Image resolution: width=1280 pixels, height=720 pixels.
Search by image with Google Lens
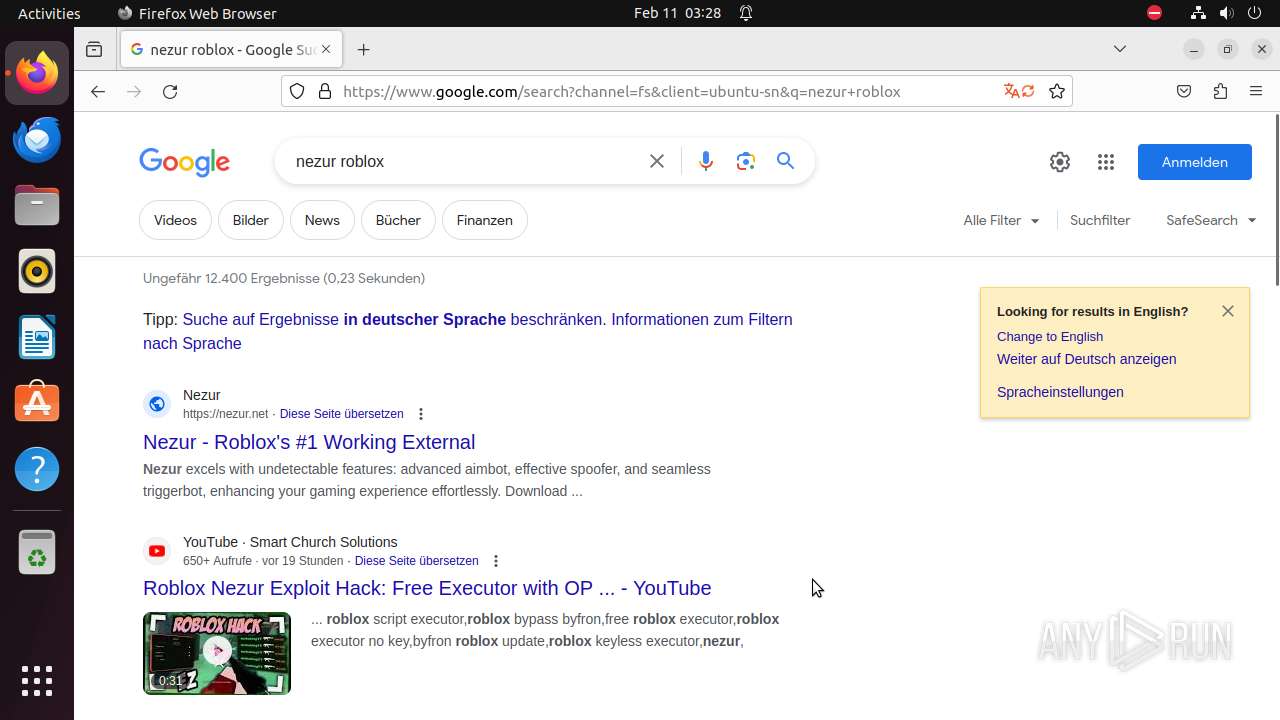[x=746, y=161]
